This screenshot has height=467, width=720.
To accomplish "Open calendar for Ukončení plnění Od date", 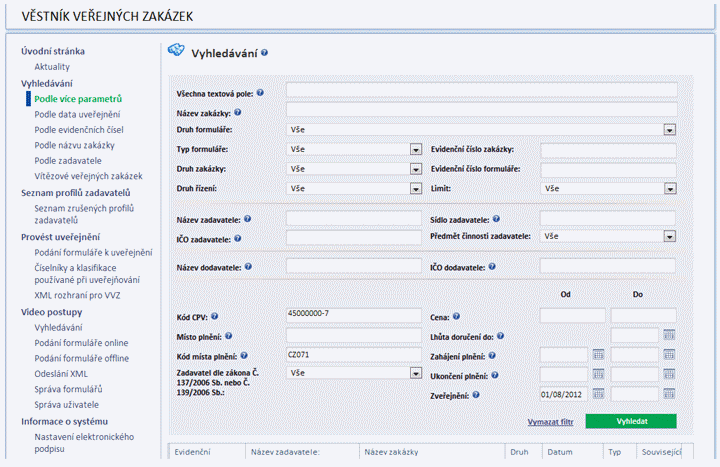I will point(598,374).
